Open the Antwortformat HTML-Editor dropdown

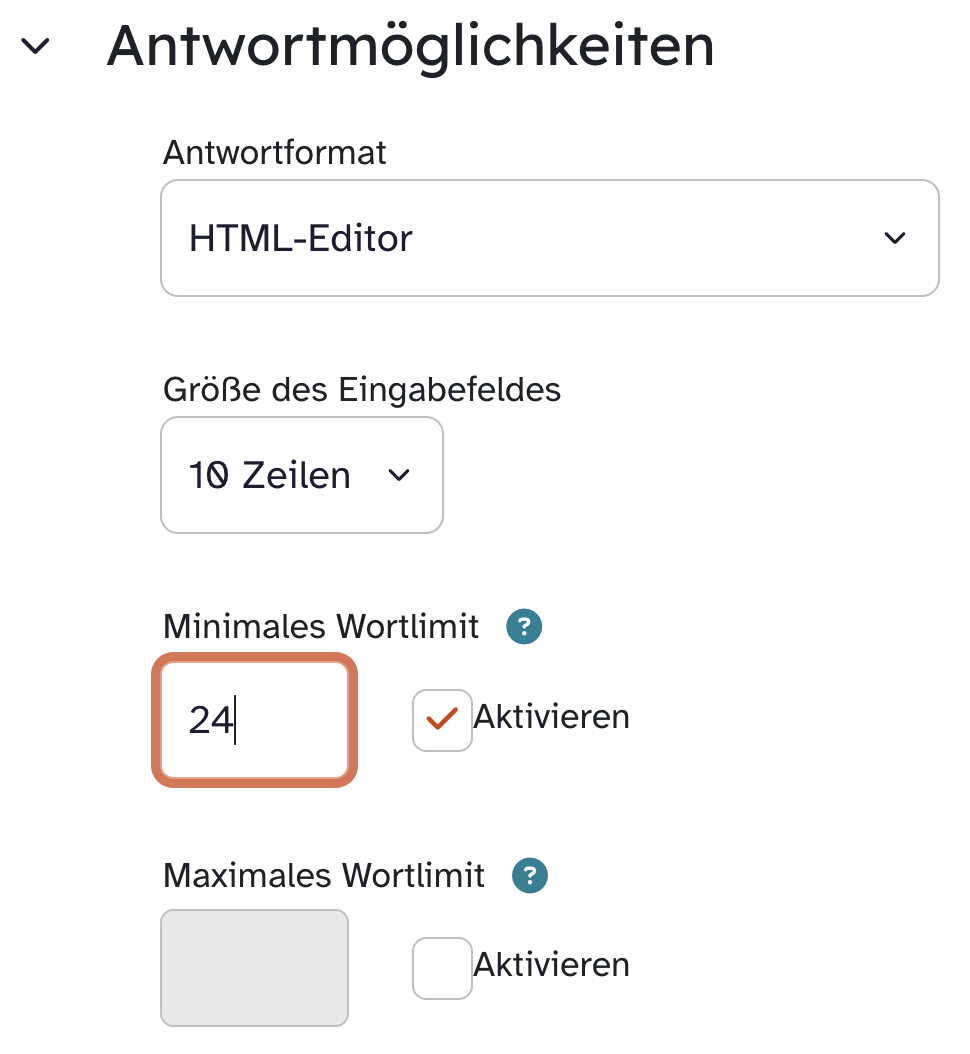(x=549, y=238)
